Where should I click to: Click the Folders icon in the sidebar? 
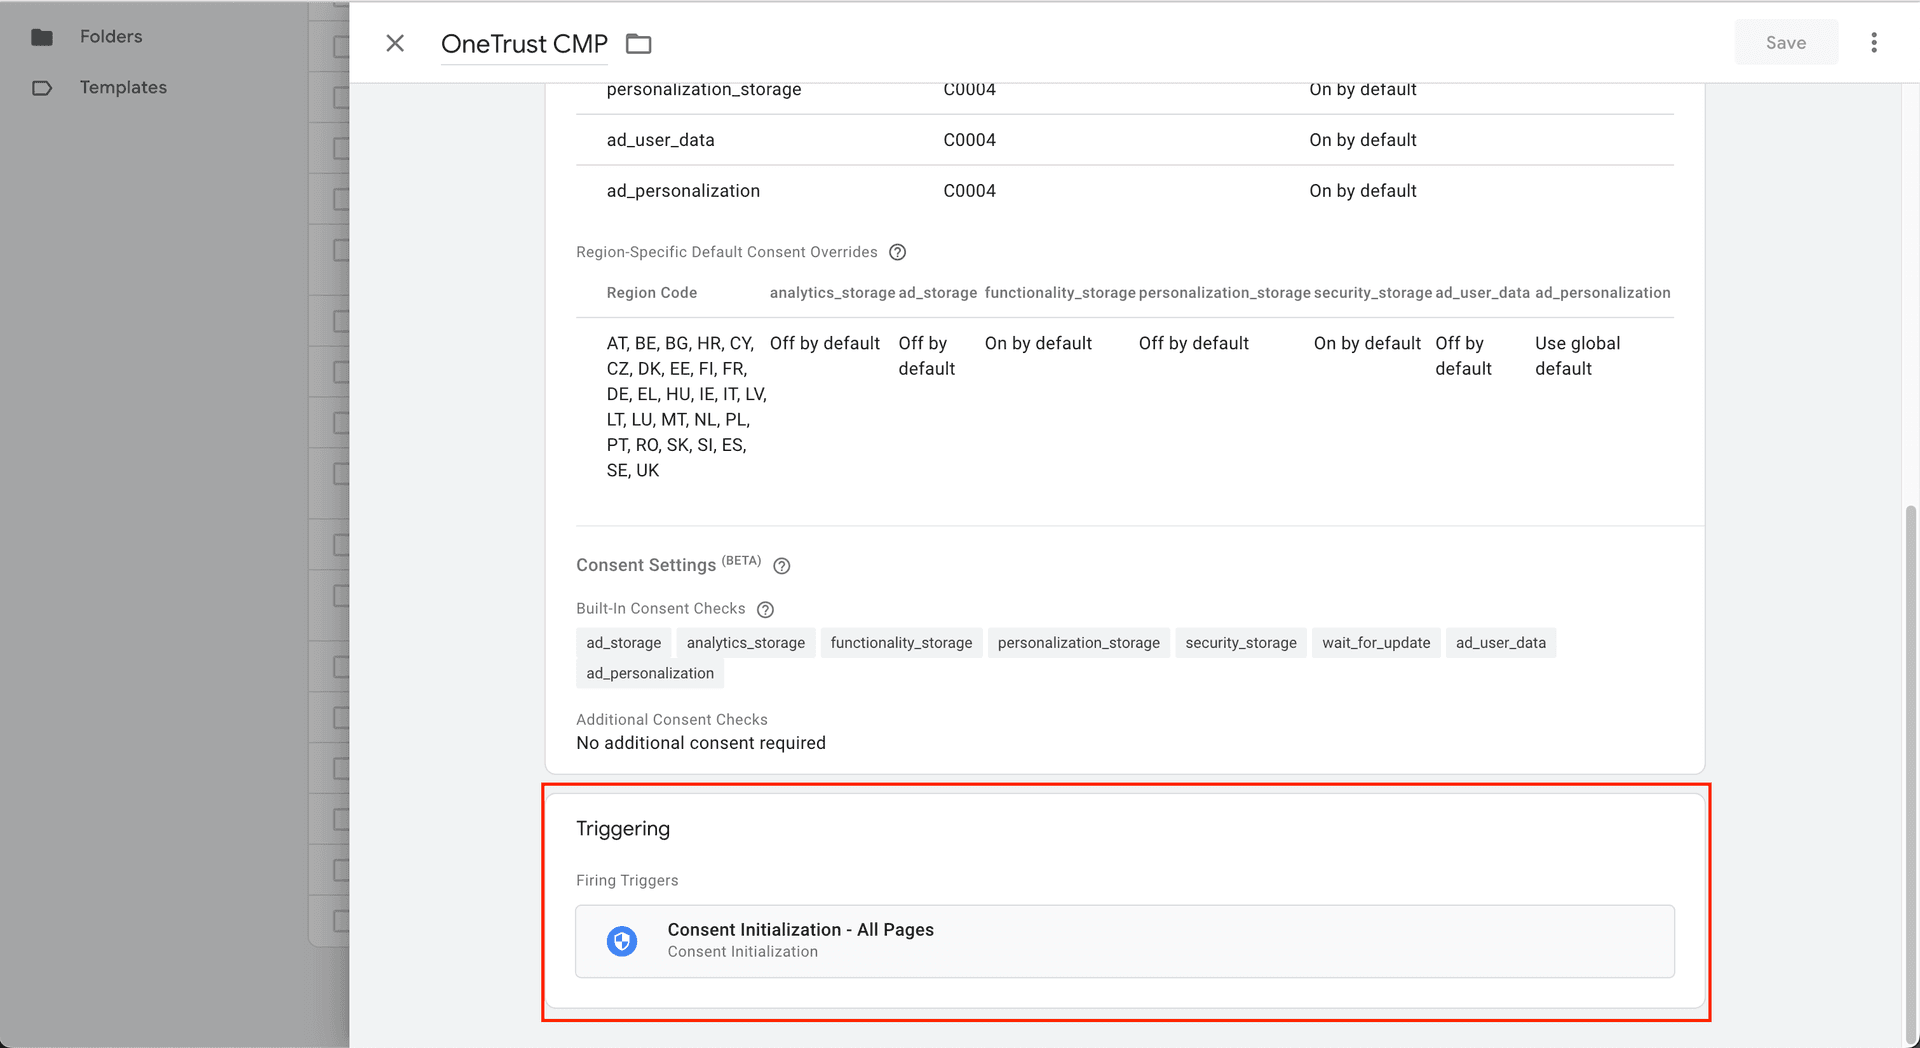pyautogui.click(x=42, y=37)
